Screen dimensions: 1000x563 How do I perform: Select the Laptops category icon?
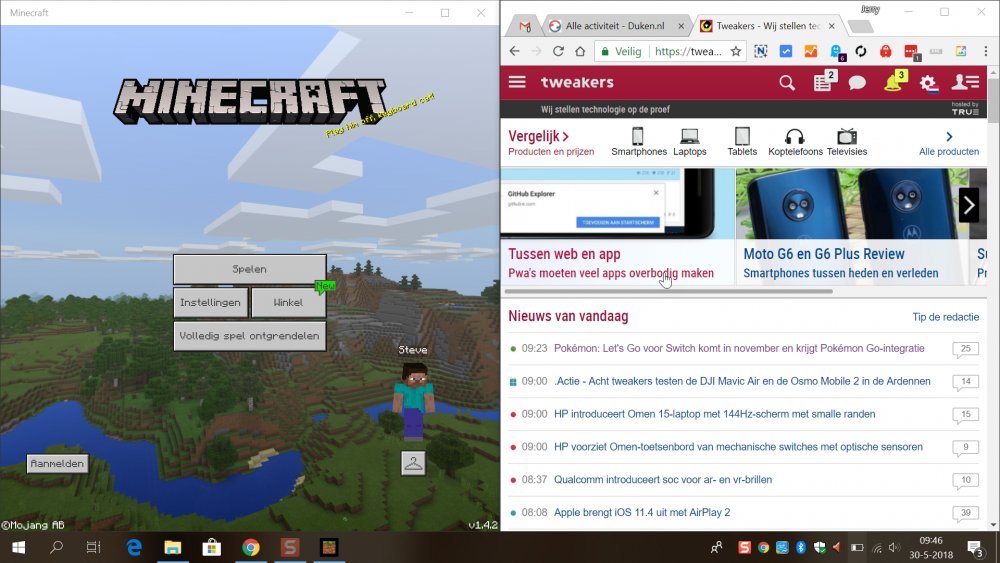689,136
